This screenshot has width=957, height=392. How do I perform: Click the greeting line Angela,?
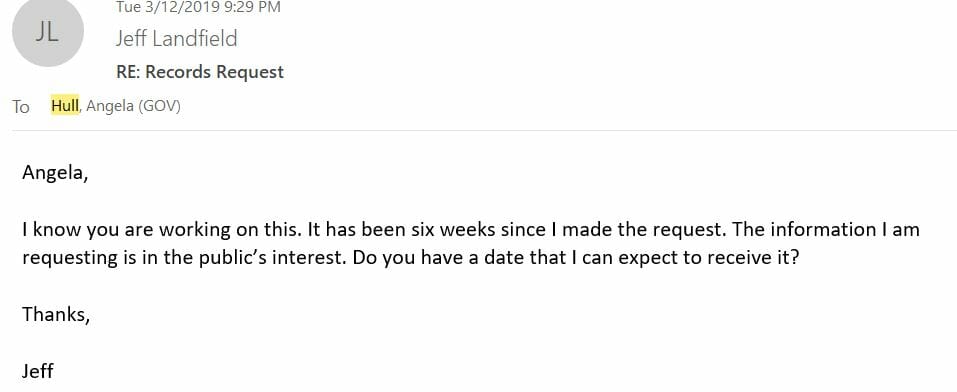pyautogui.click(x=55, y=173)
